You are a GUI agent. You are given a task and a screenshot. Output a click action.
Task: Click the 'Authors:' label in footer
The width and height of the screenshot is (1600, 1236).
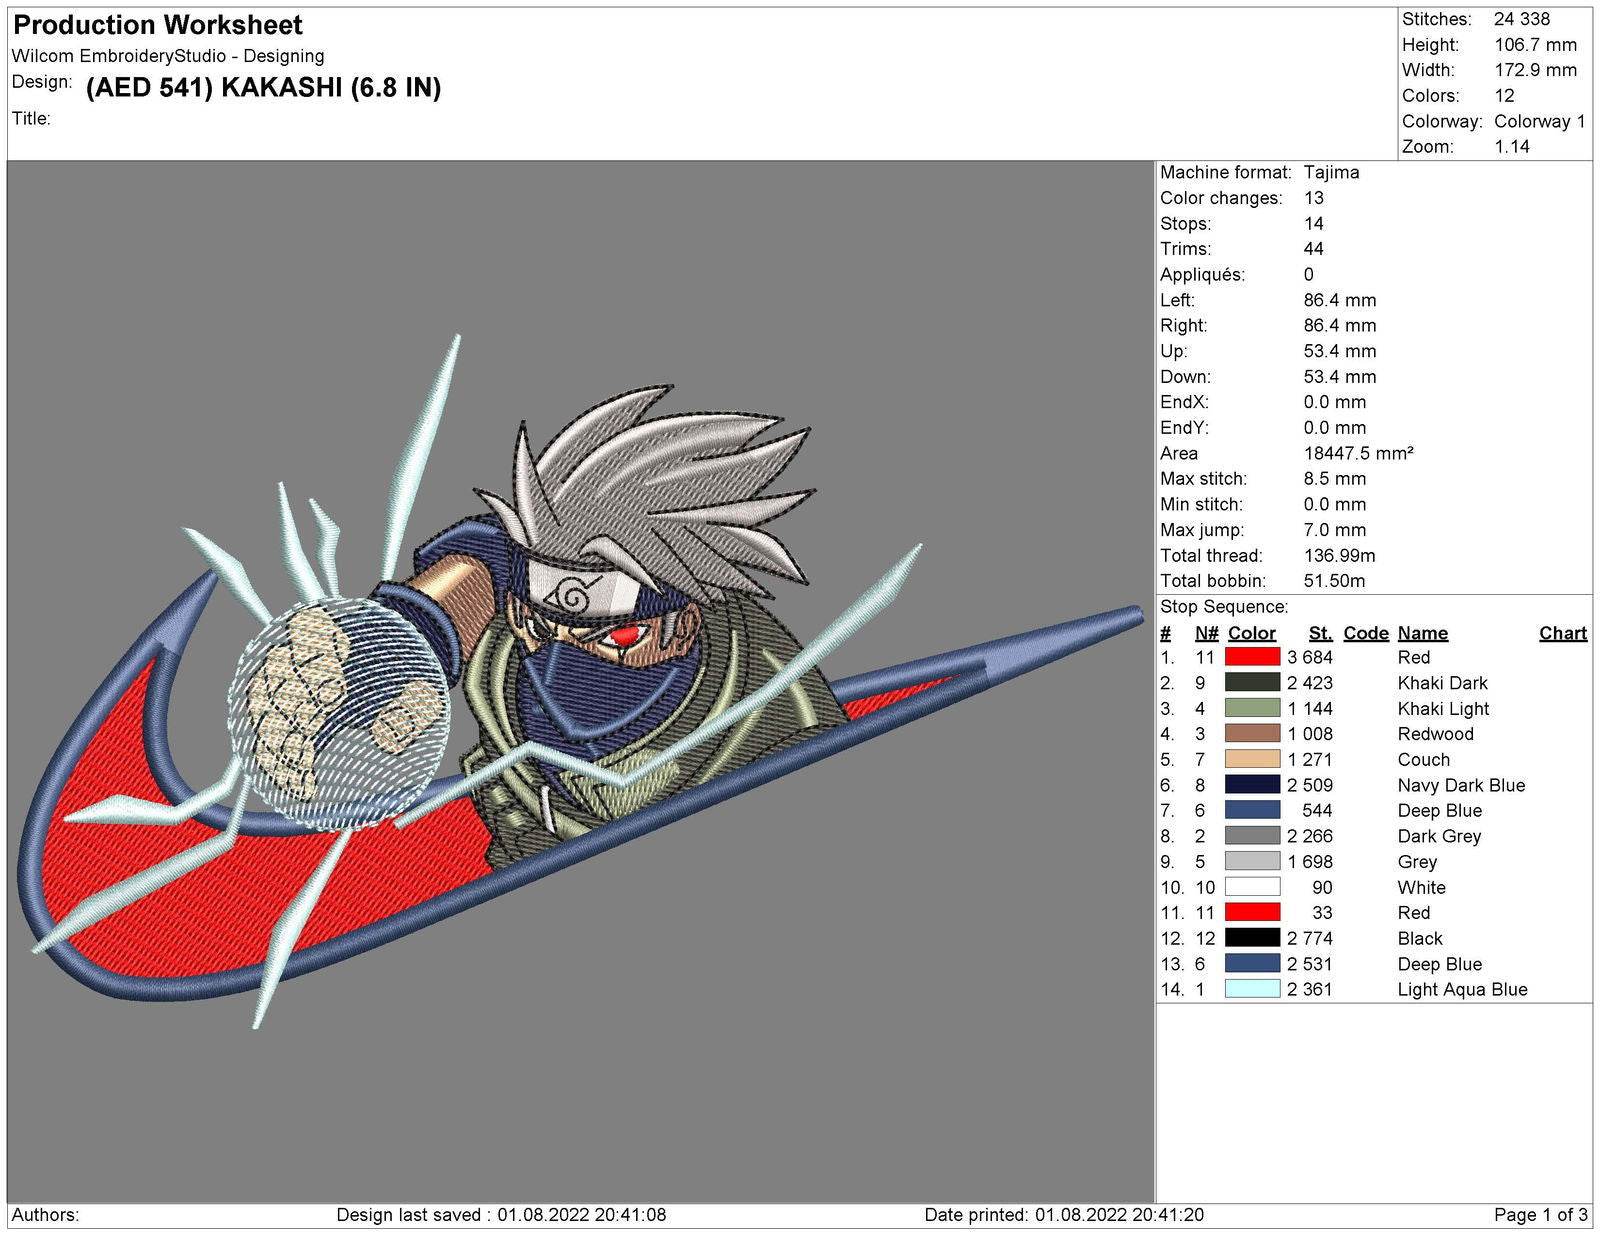[46, 1215]
